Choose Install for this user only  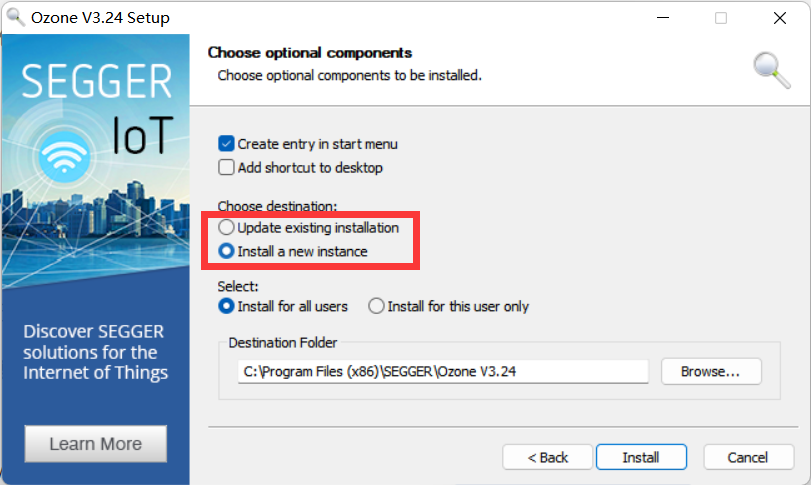tap(376, 306)
